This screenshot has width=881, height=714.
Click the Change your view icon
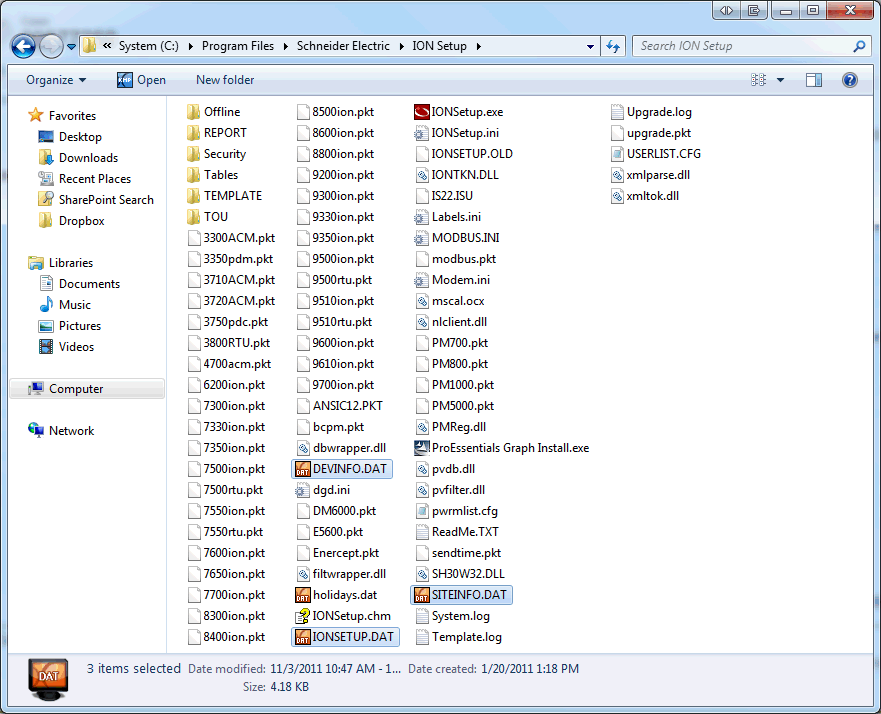point(759,80)
